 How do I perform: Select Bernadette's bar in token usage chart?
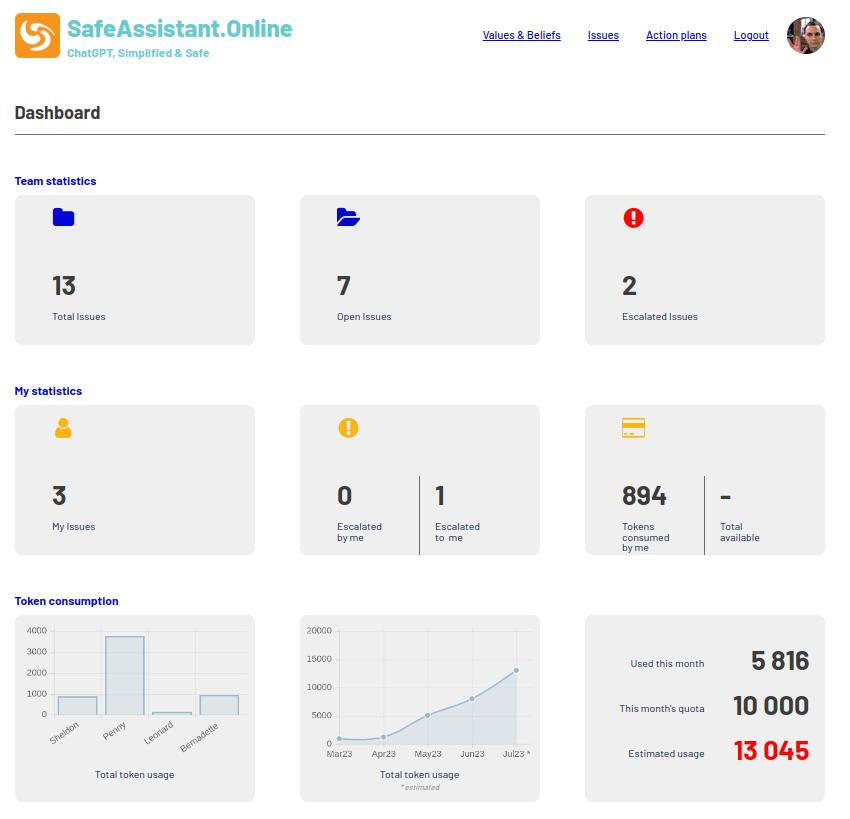point(219,705)
